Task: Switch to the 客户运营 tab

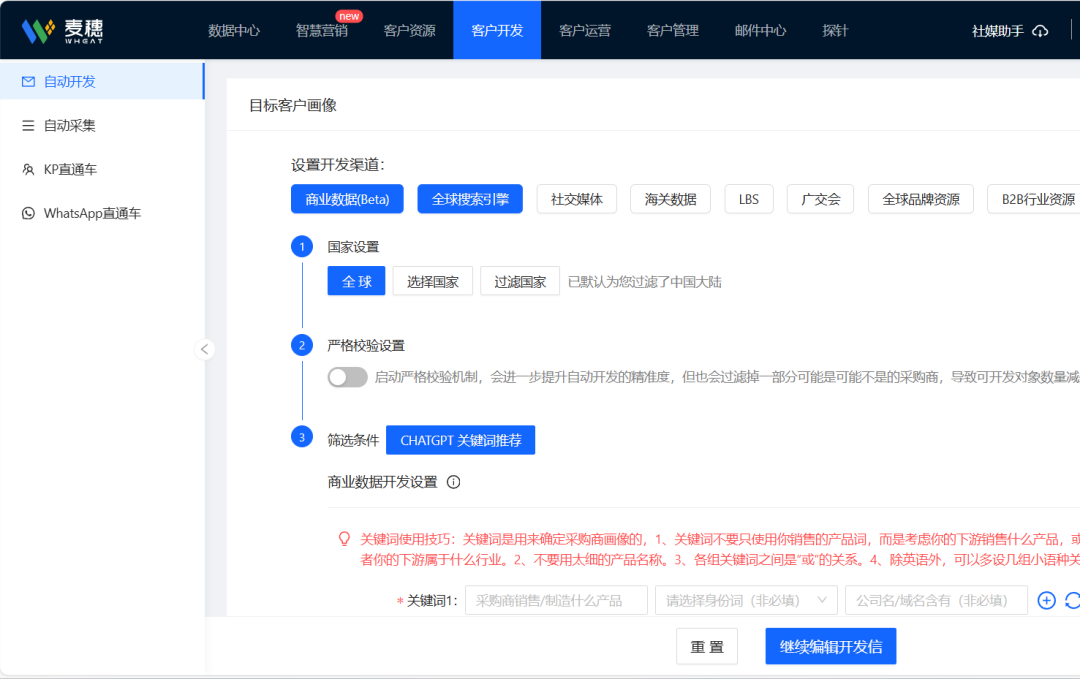Action: 585,30
